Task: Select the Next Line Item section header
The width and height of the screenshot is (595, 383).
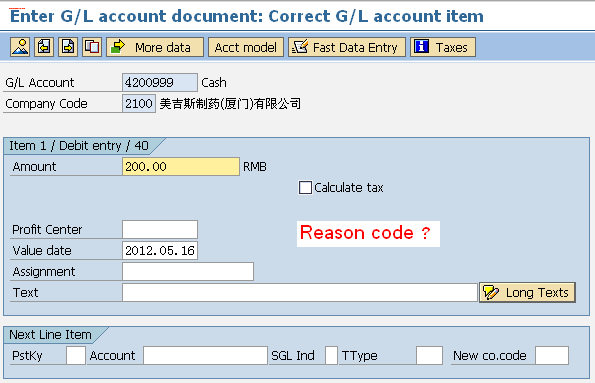Action: (x=51, y=334)
